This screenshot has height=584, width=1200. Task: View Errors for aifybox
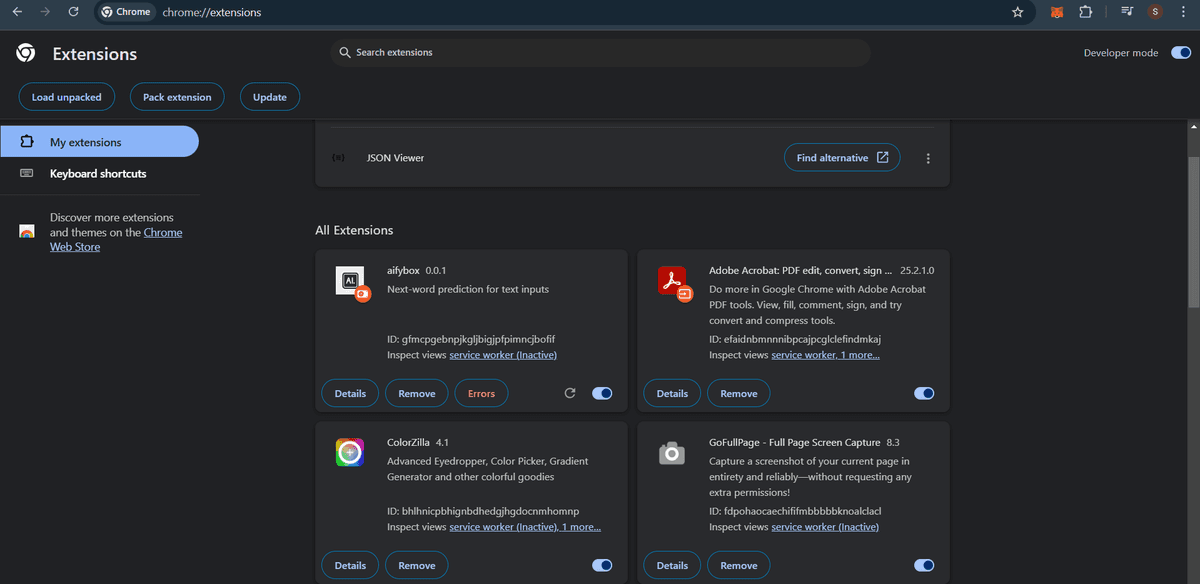pyautogui.click(x=481, y=394)
